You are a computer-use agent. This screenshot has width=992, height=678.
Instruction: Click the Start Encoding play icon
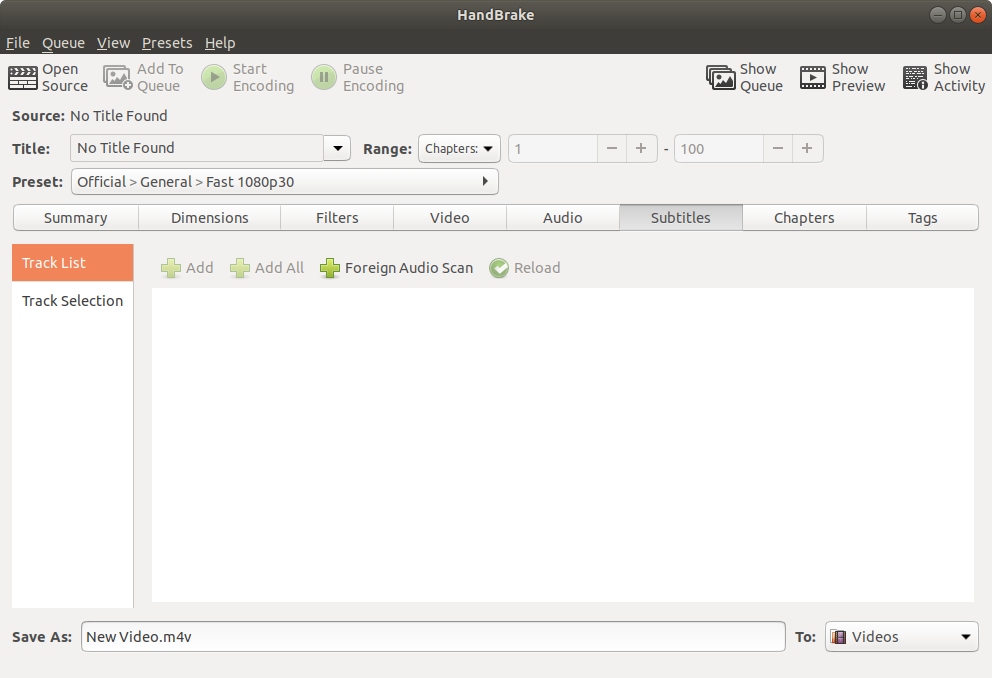coord(214,77)
